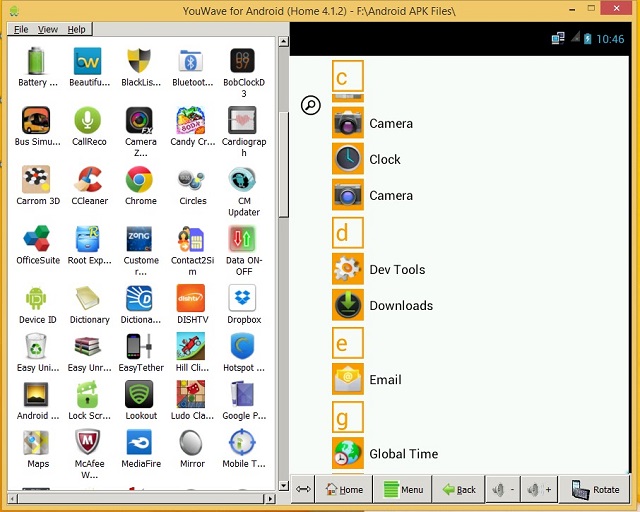This screenshot has height=512, width=640.
Task: Select the Carrom 3D icon
Action: [36, 179]
